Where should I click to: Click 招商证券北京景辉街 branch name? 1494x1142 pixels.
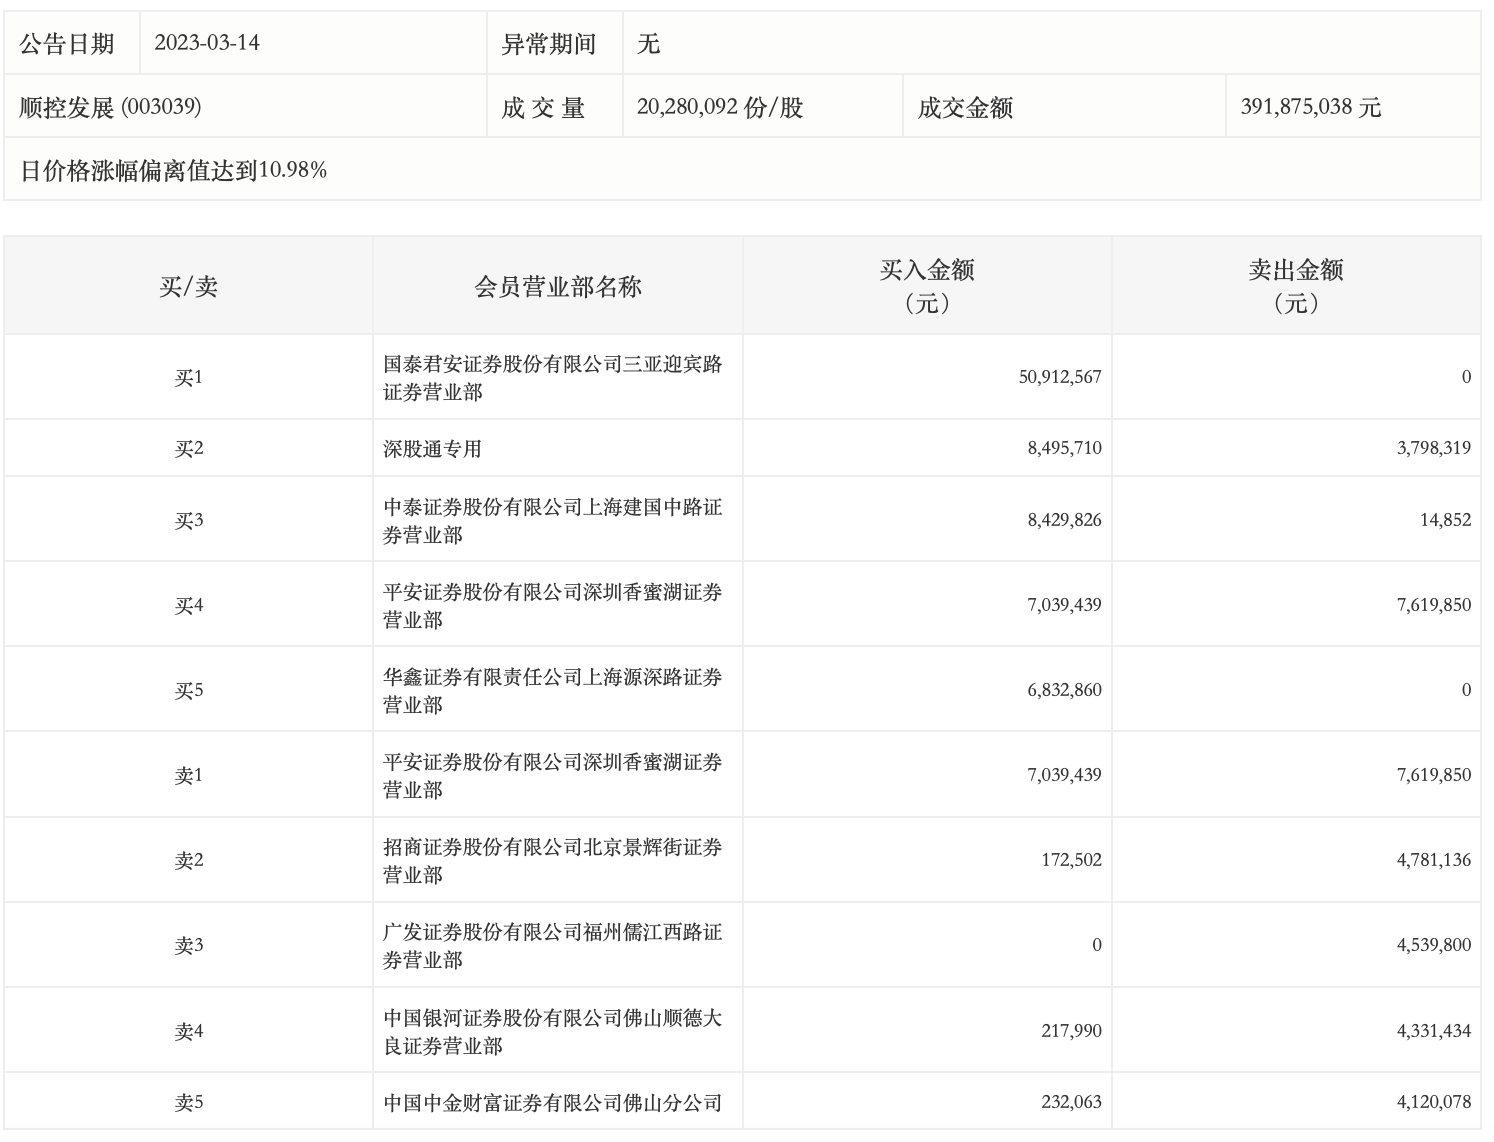(x=552, y=861)
